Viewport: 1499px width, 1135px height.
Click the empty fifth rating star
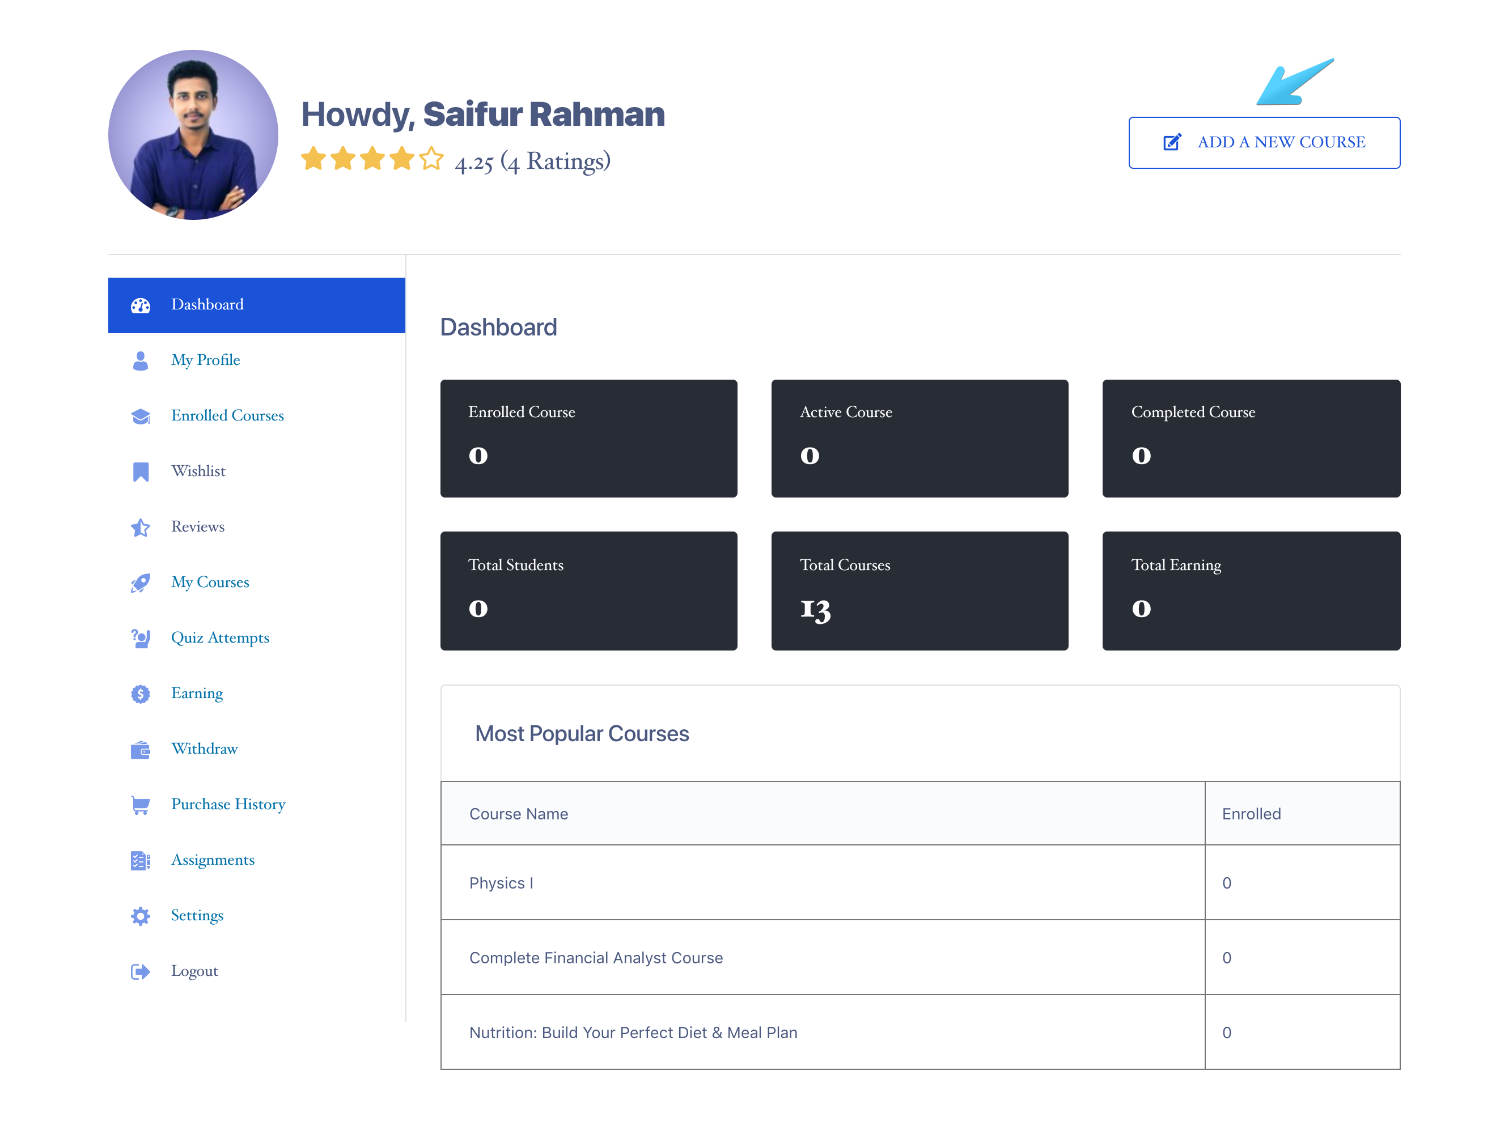tap(431, 159)
